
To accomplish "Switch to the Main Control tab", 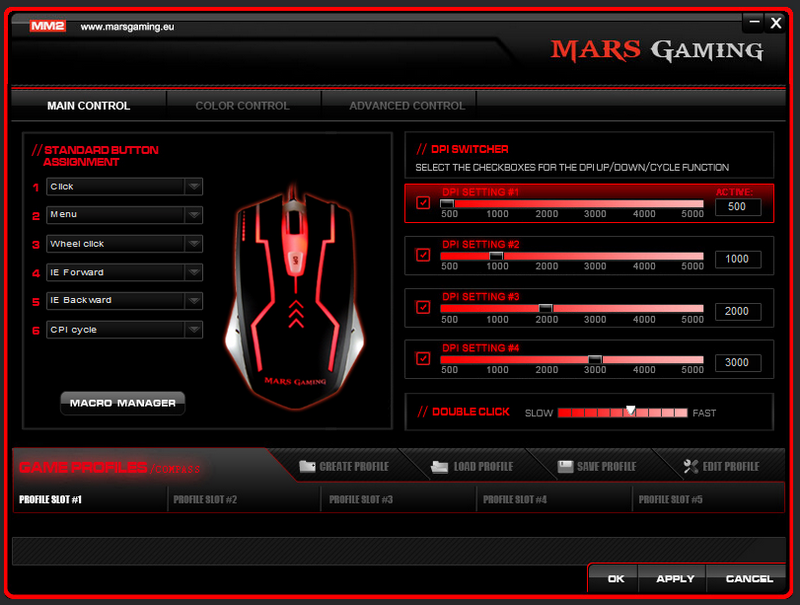I will [x=89, y=106].
